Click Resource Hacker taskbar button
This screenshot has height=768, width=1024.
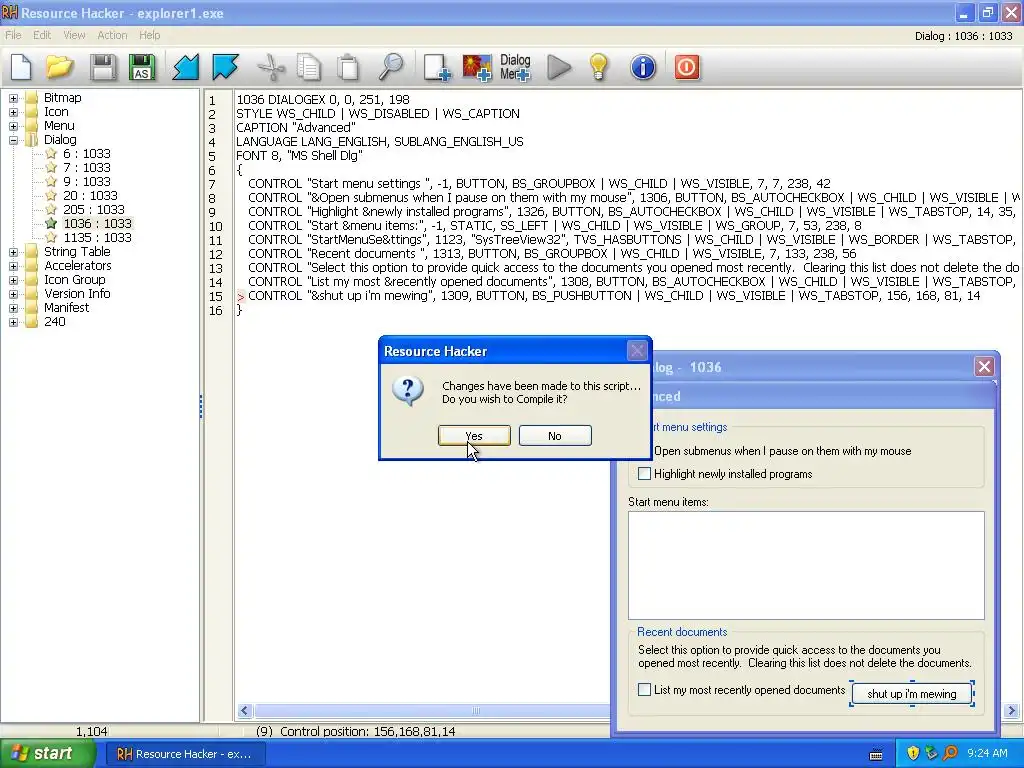(185, 754)
